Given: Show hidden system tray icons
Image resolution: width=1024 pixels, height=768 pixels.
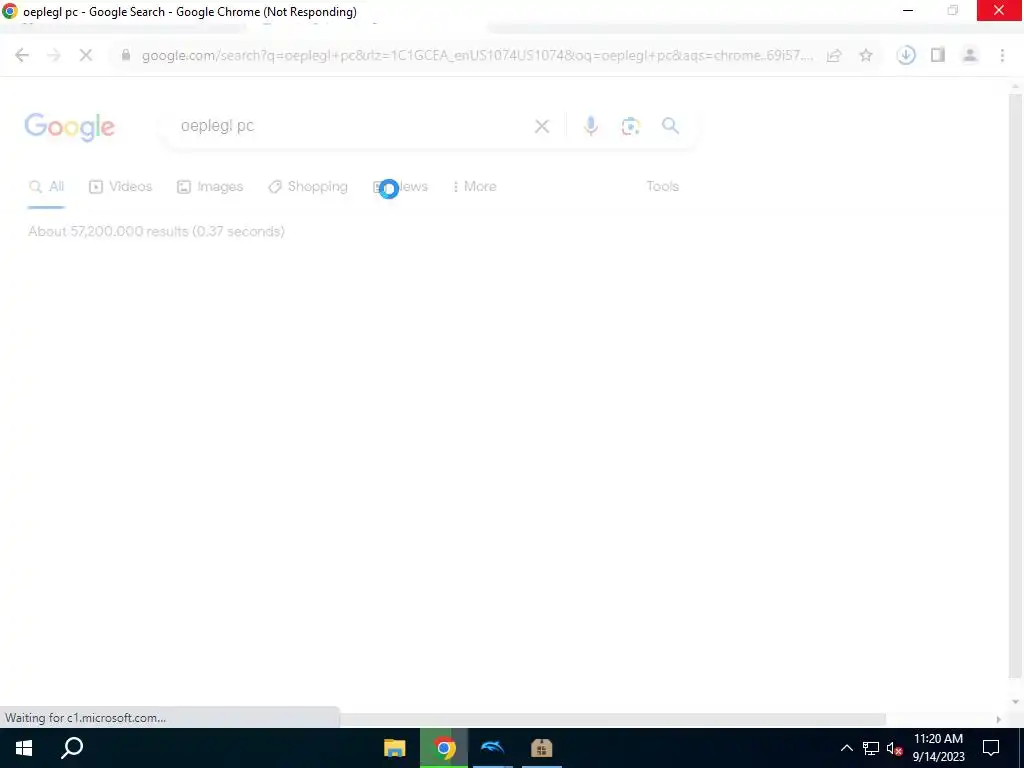Looking at the screenshot, I should pos(846,748).
